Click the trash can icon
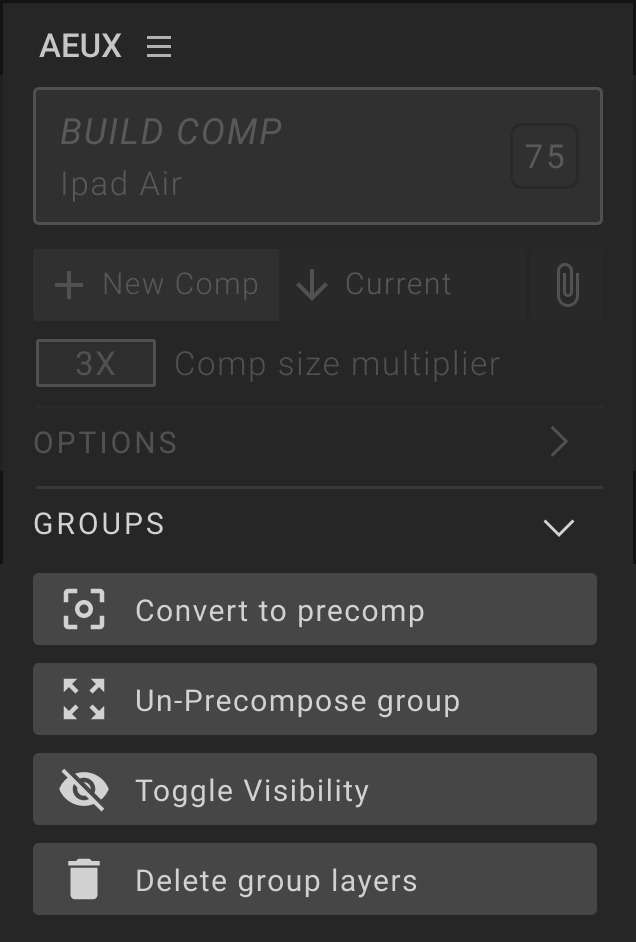Image resolution: width=636 pixels, height=942 pixels. click(84, 879)
